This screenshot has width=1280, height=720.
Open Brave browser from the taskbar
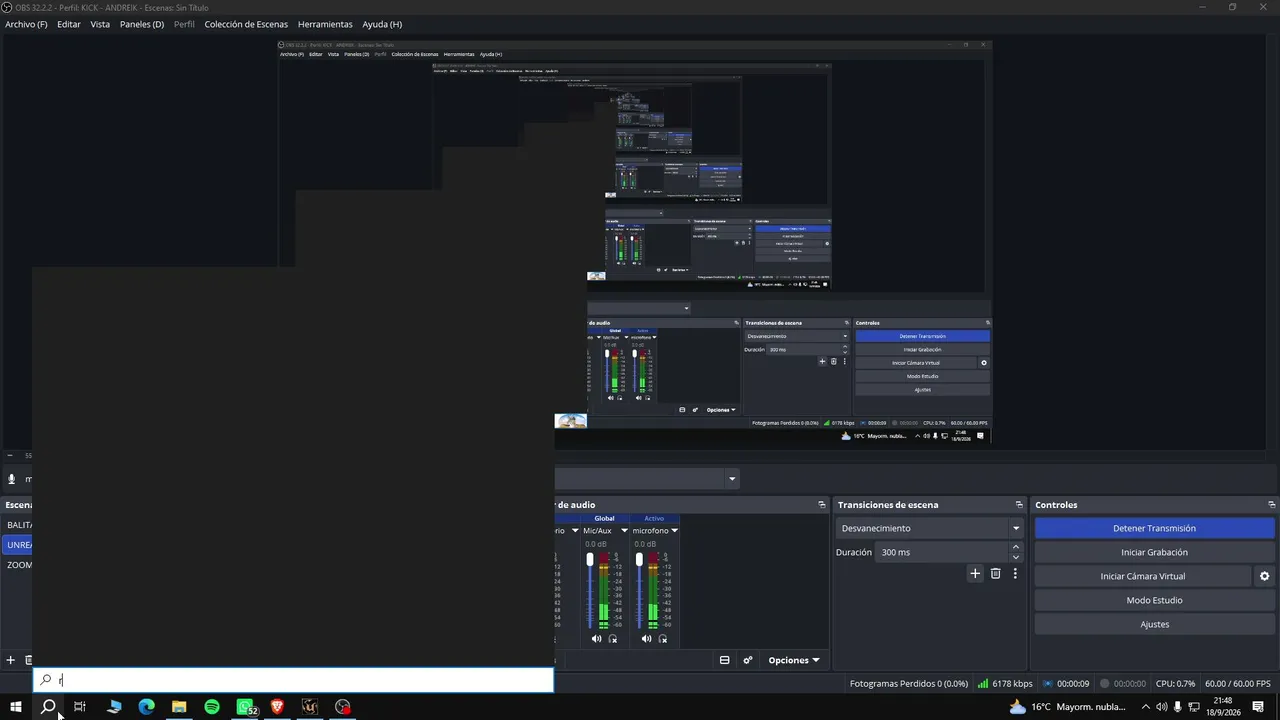pos(278,707)
